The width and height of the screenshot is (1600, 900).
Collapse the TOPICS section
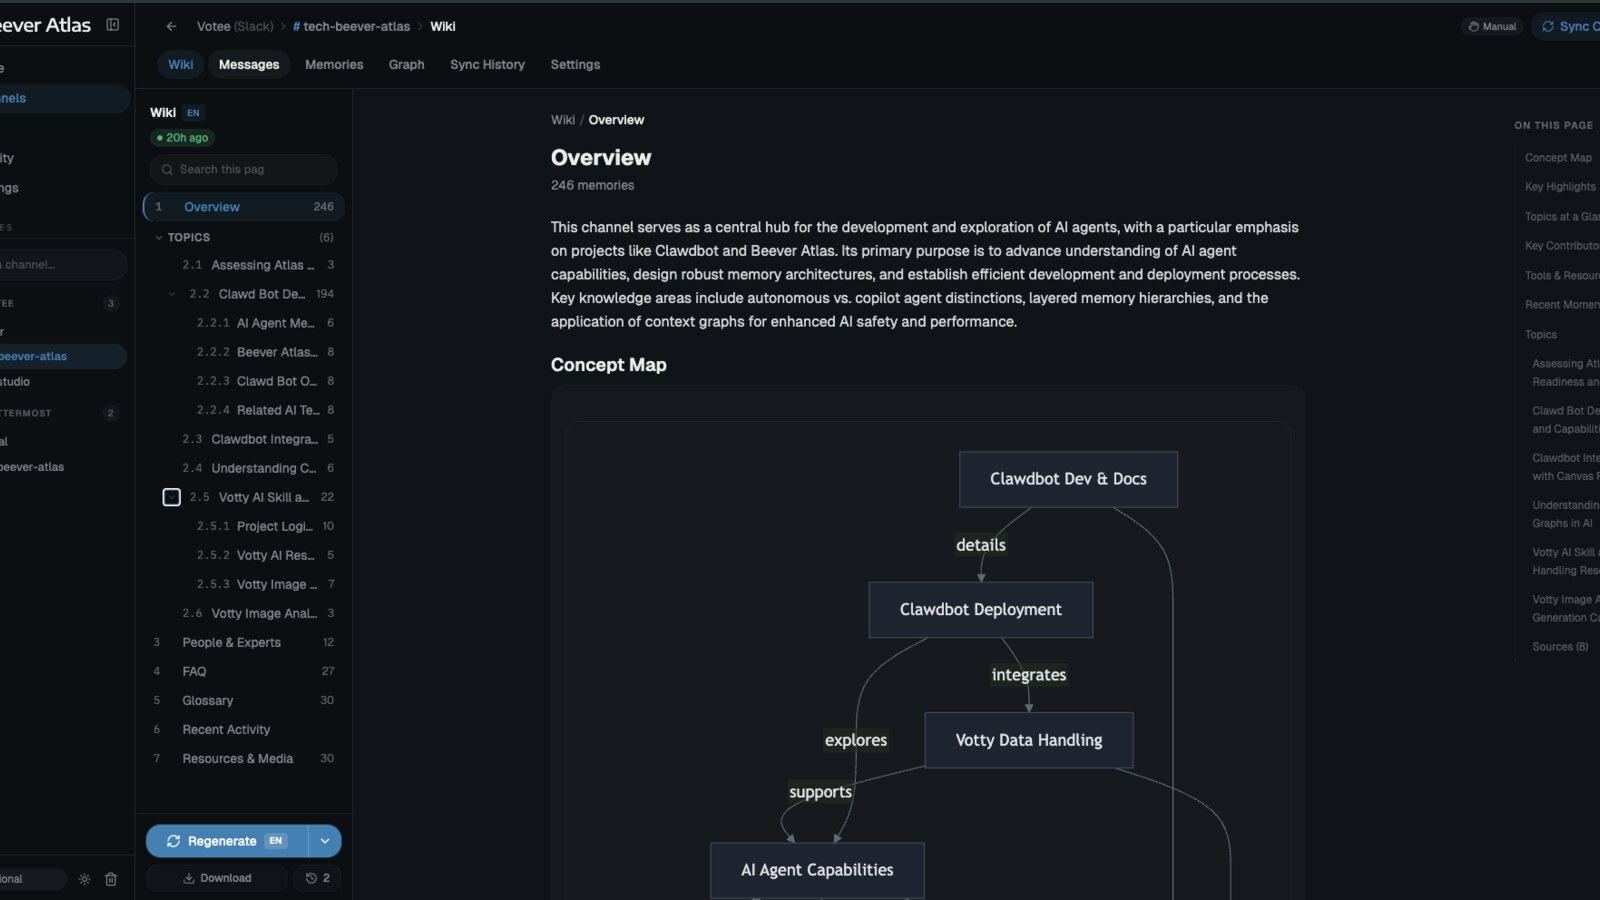[x=158, y=237]
